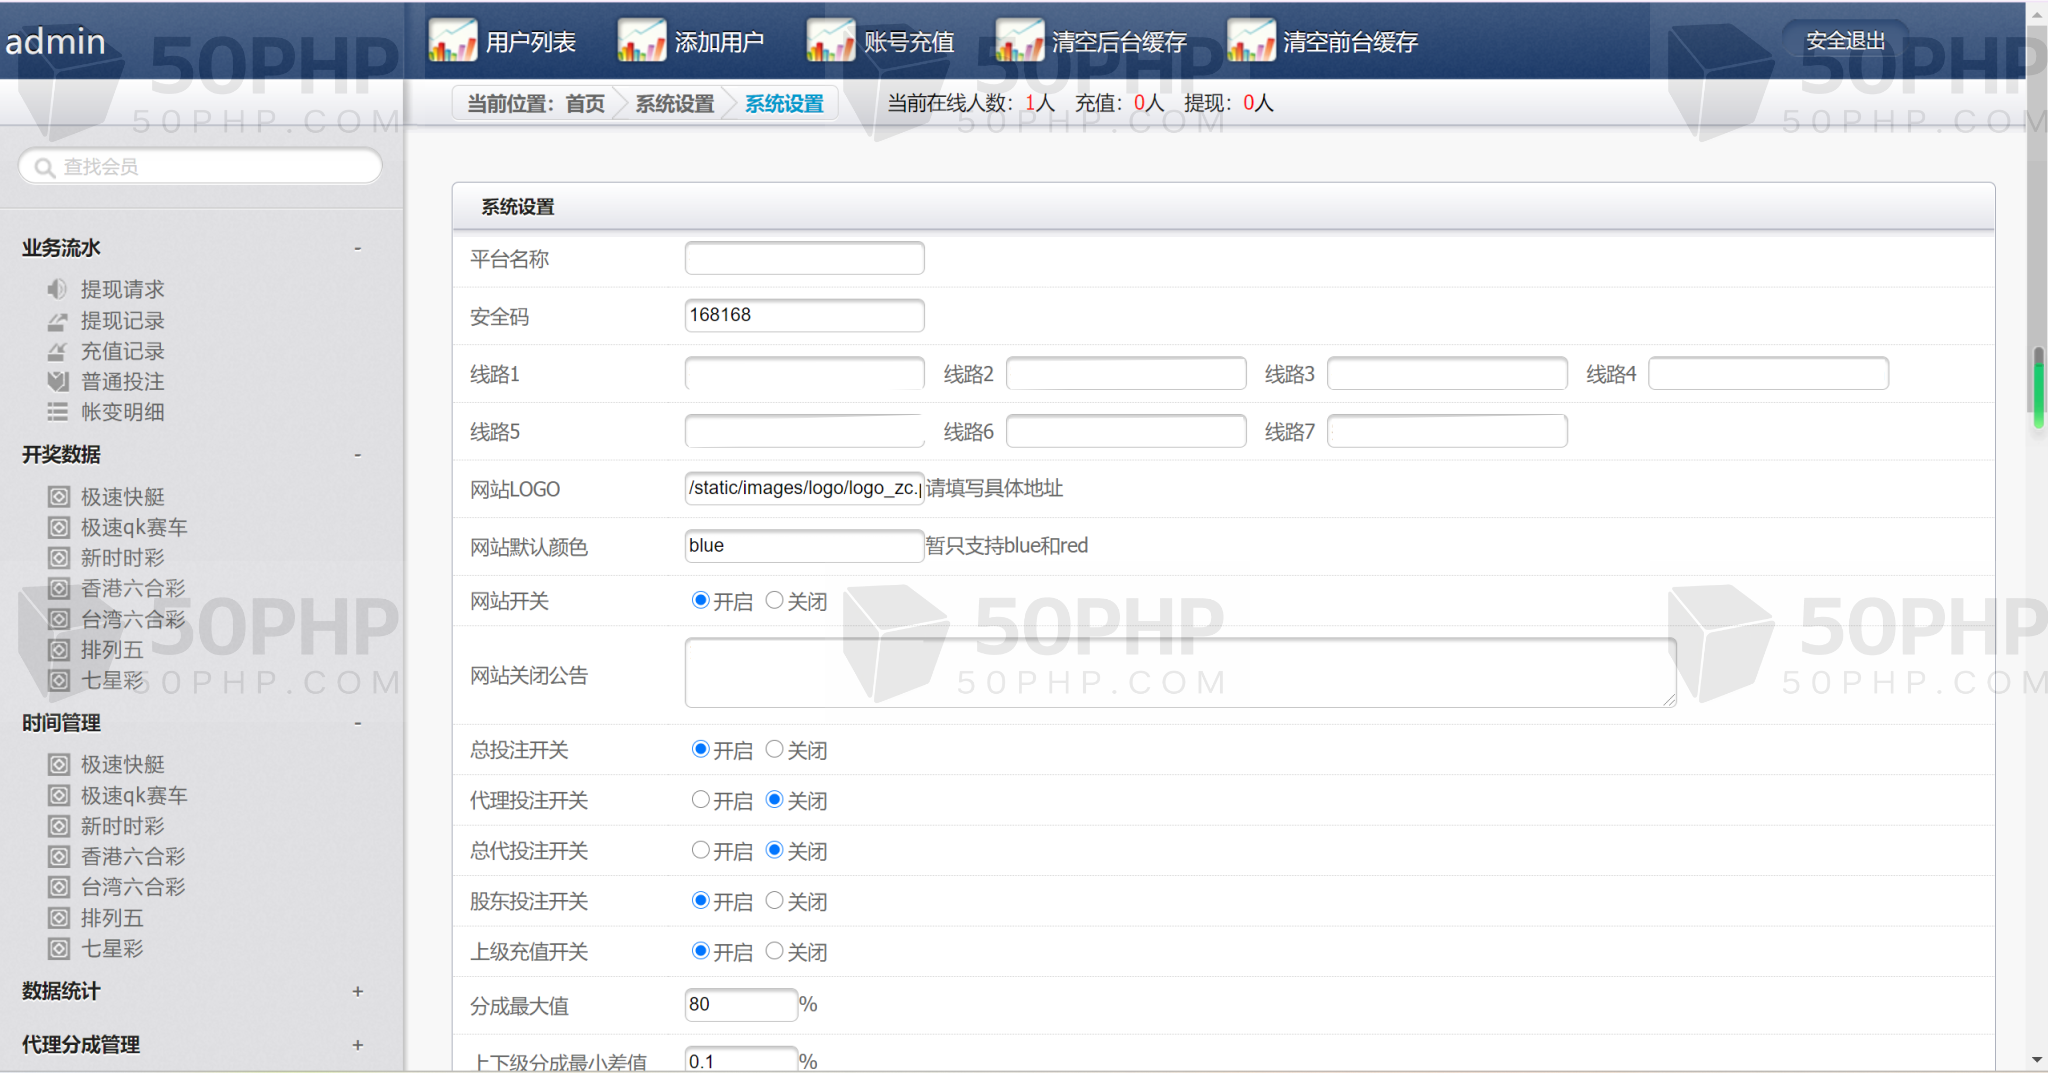
Task: Click the 用户列表 chart icon
Action: click(x=452, y=41)
